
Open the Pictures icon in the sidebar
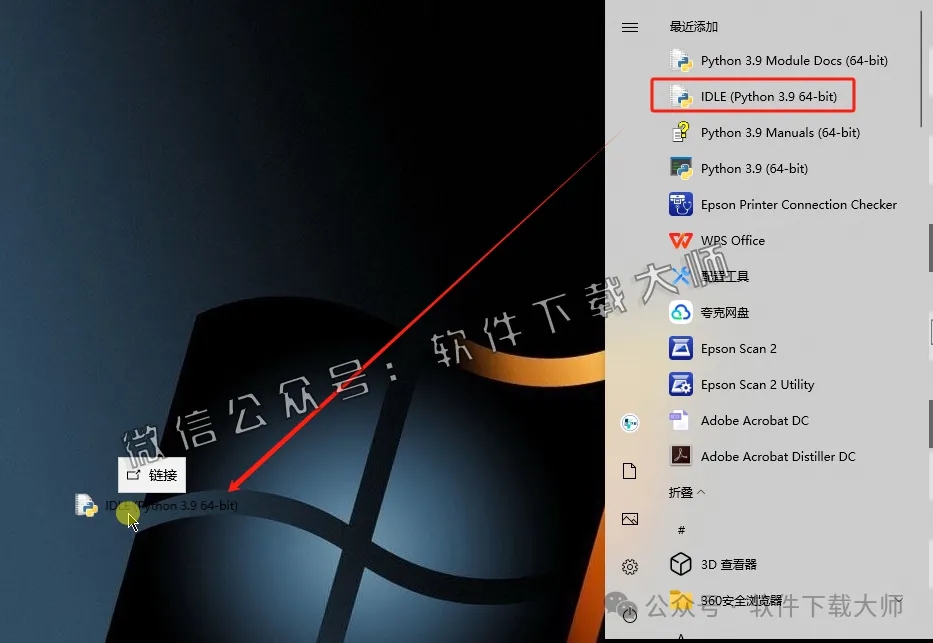629,519
